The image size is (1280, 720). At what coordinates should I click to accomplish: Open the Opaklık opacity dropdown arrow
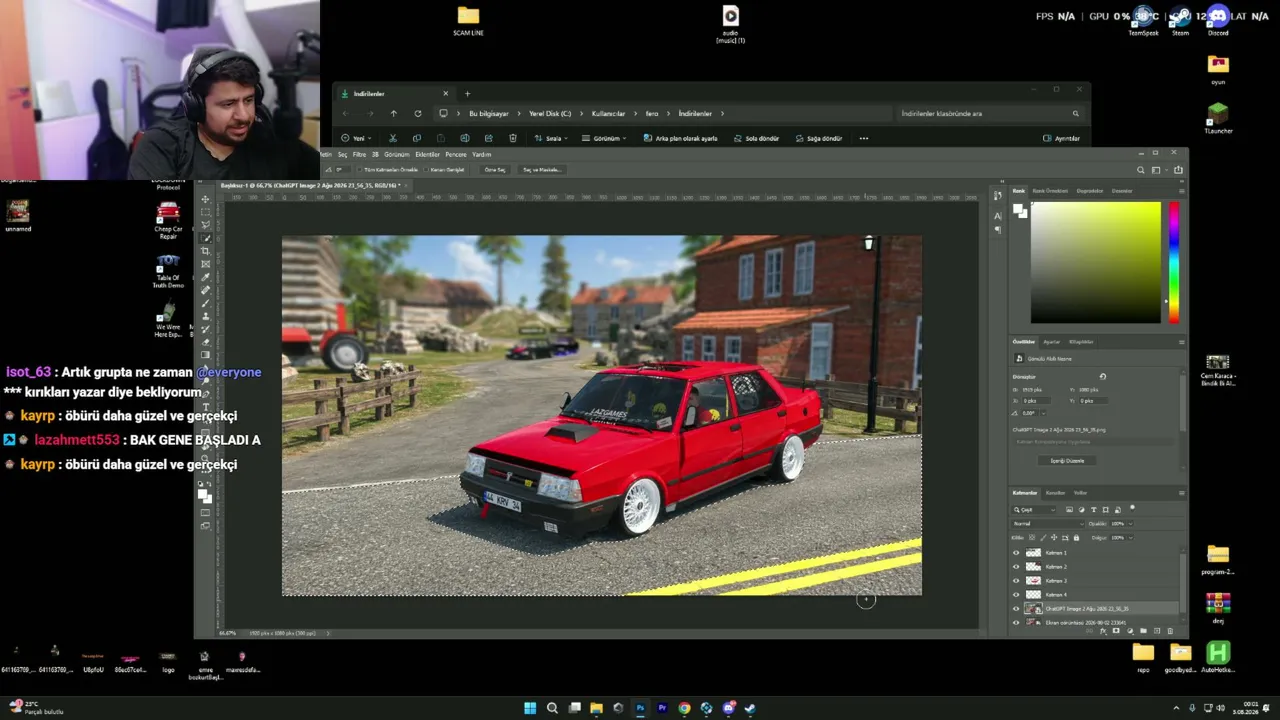point(1131,524)
